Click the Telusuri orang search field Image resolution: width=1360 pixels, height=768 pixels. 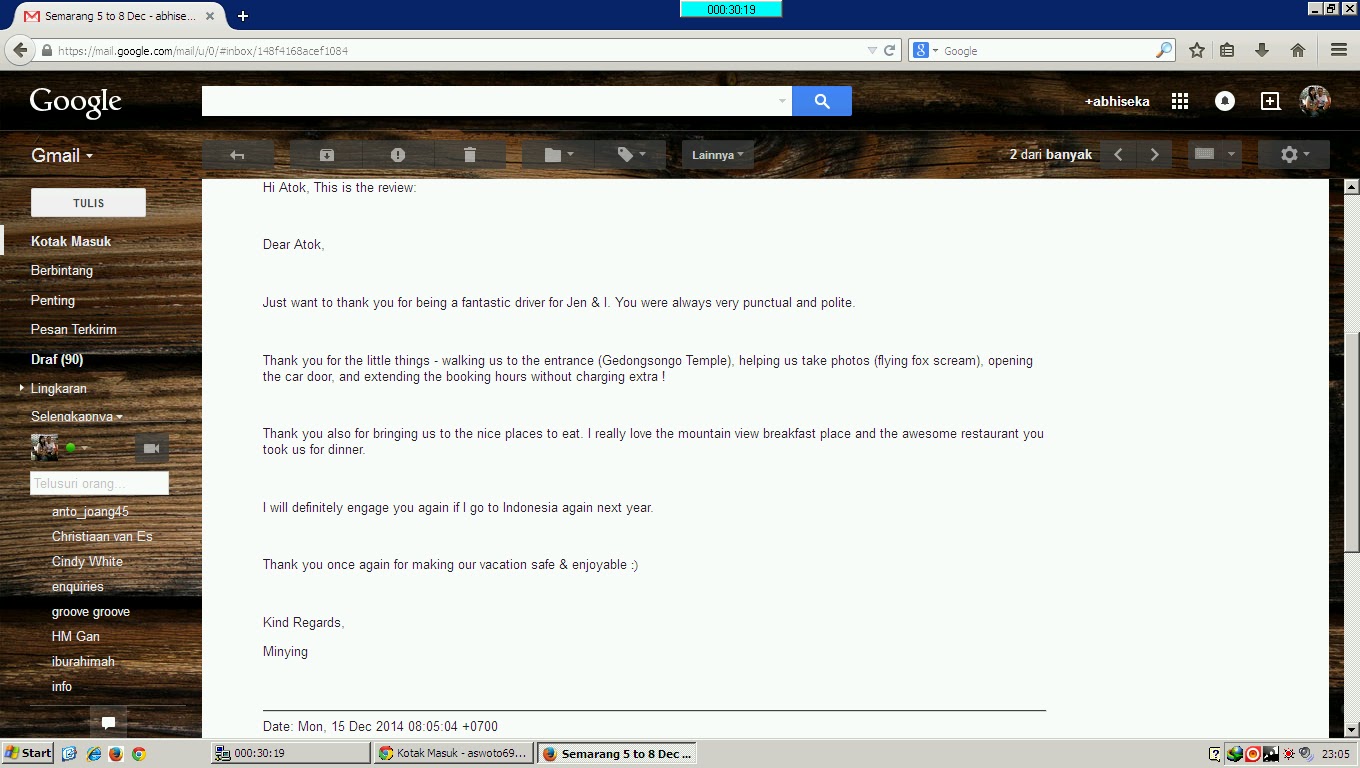(100, 483)
